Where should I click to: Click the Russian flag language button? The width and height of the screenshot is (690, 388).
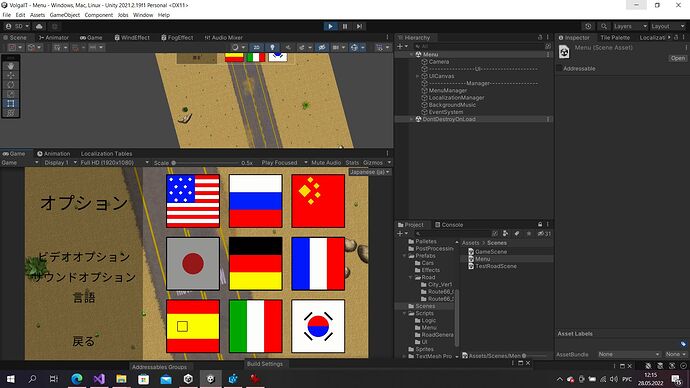click(x=255, y=201)
